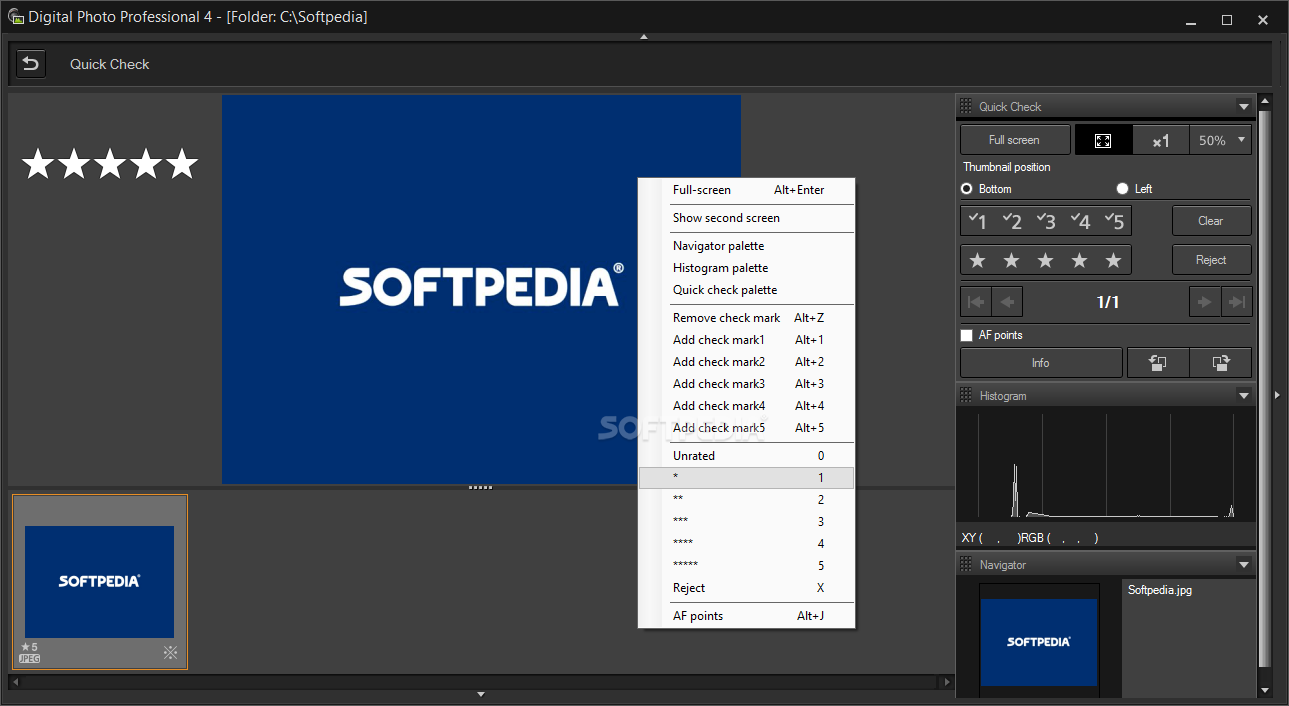Click thumbnail strip horizontal scrollbar
This screenshot has width=1289, height=706.
(481, 682)
